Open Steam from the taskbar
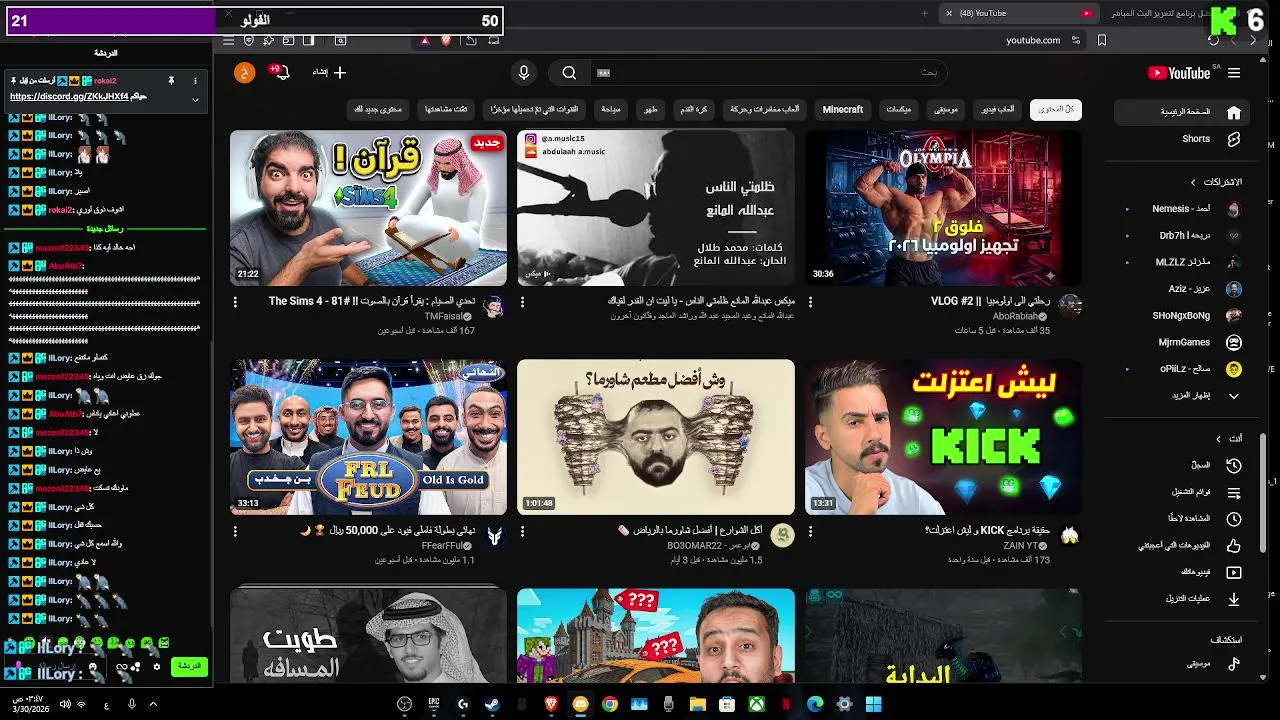1280x720 pixels. point(492,704)
